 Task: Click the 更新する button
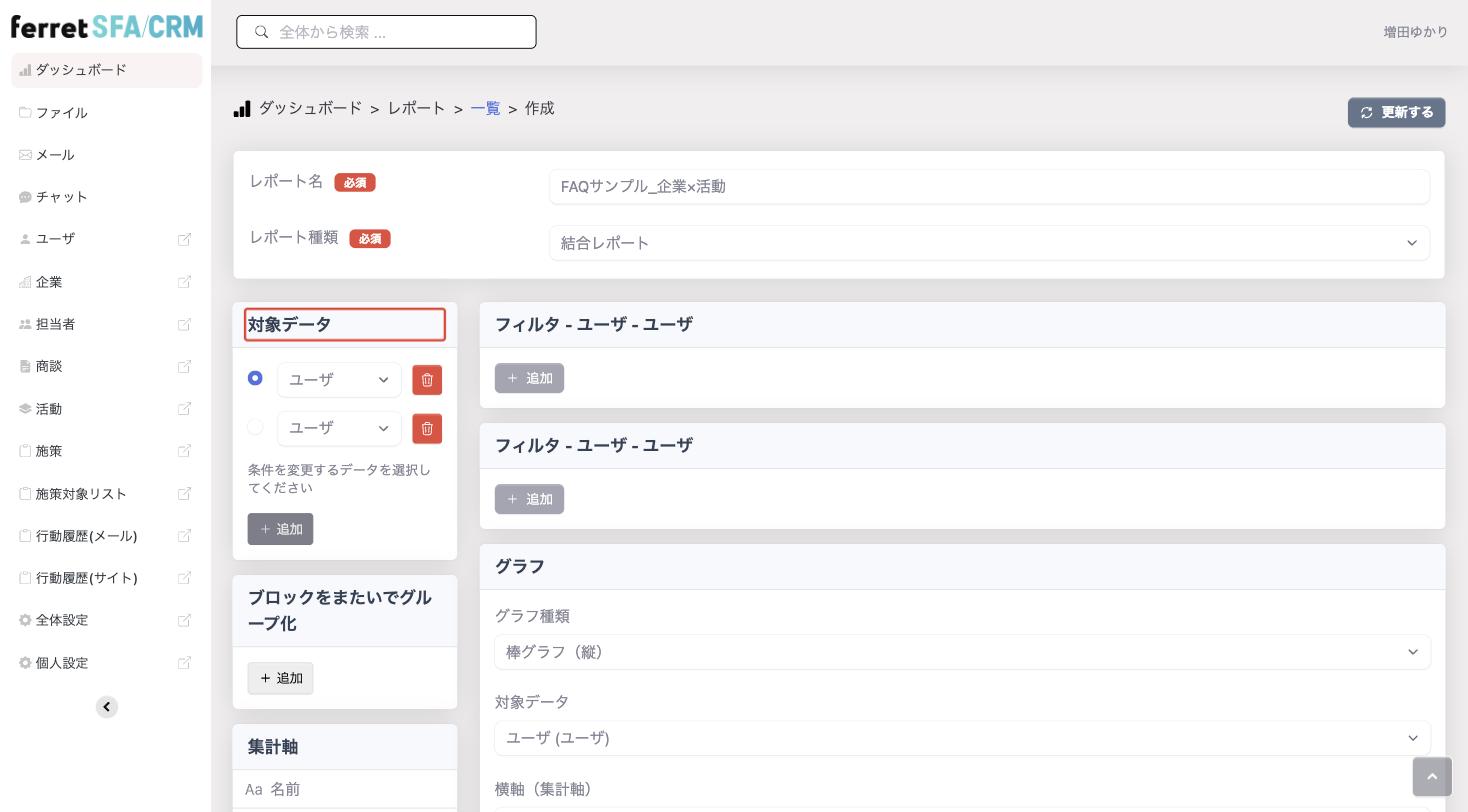(1396, 112)
